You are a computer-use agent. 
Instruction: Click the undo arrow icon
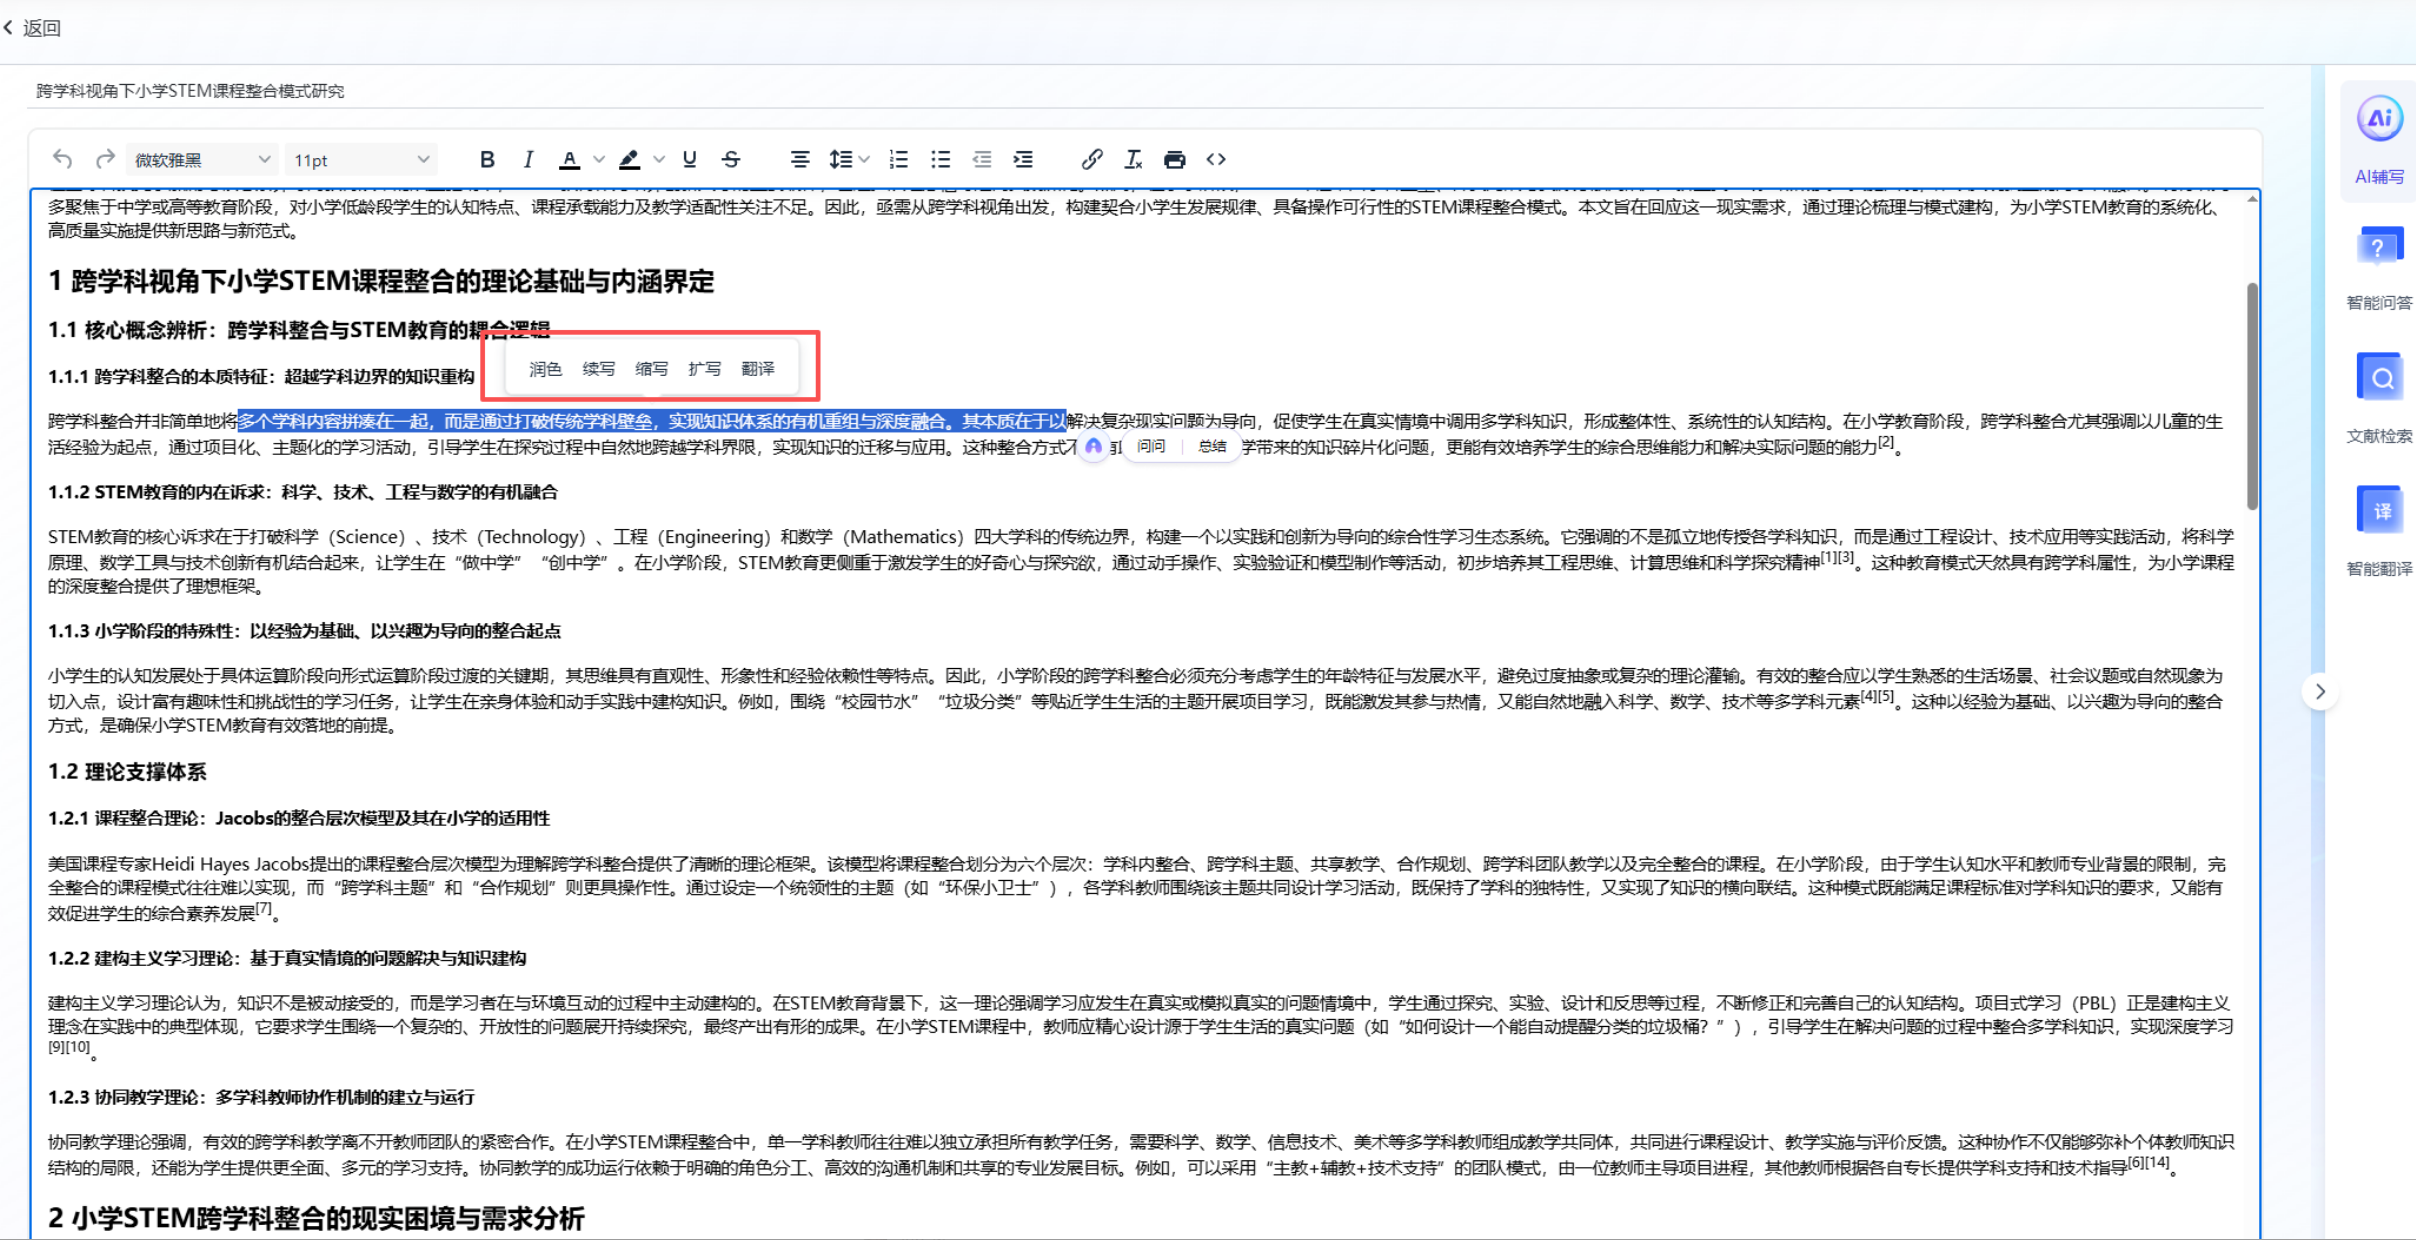pos(63,159)
